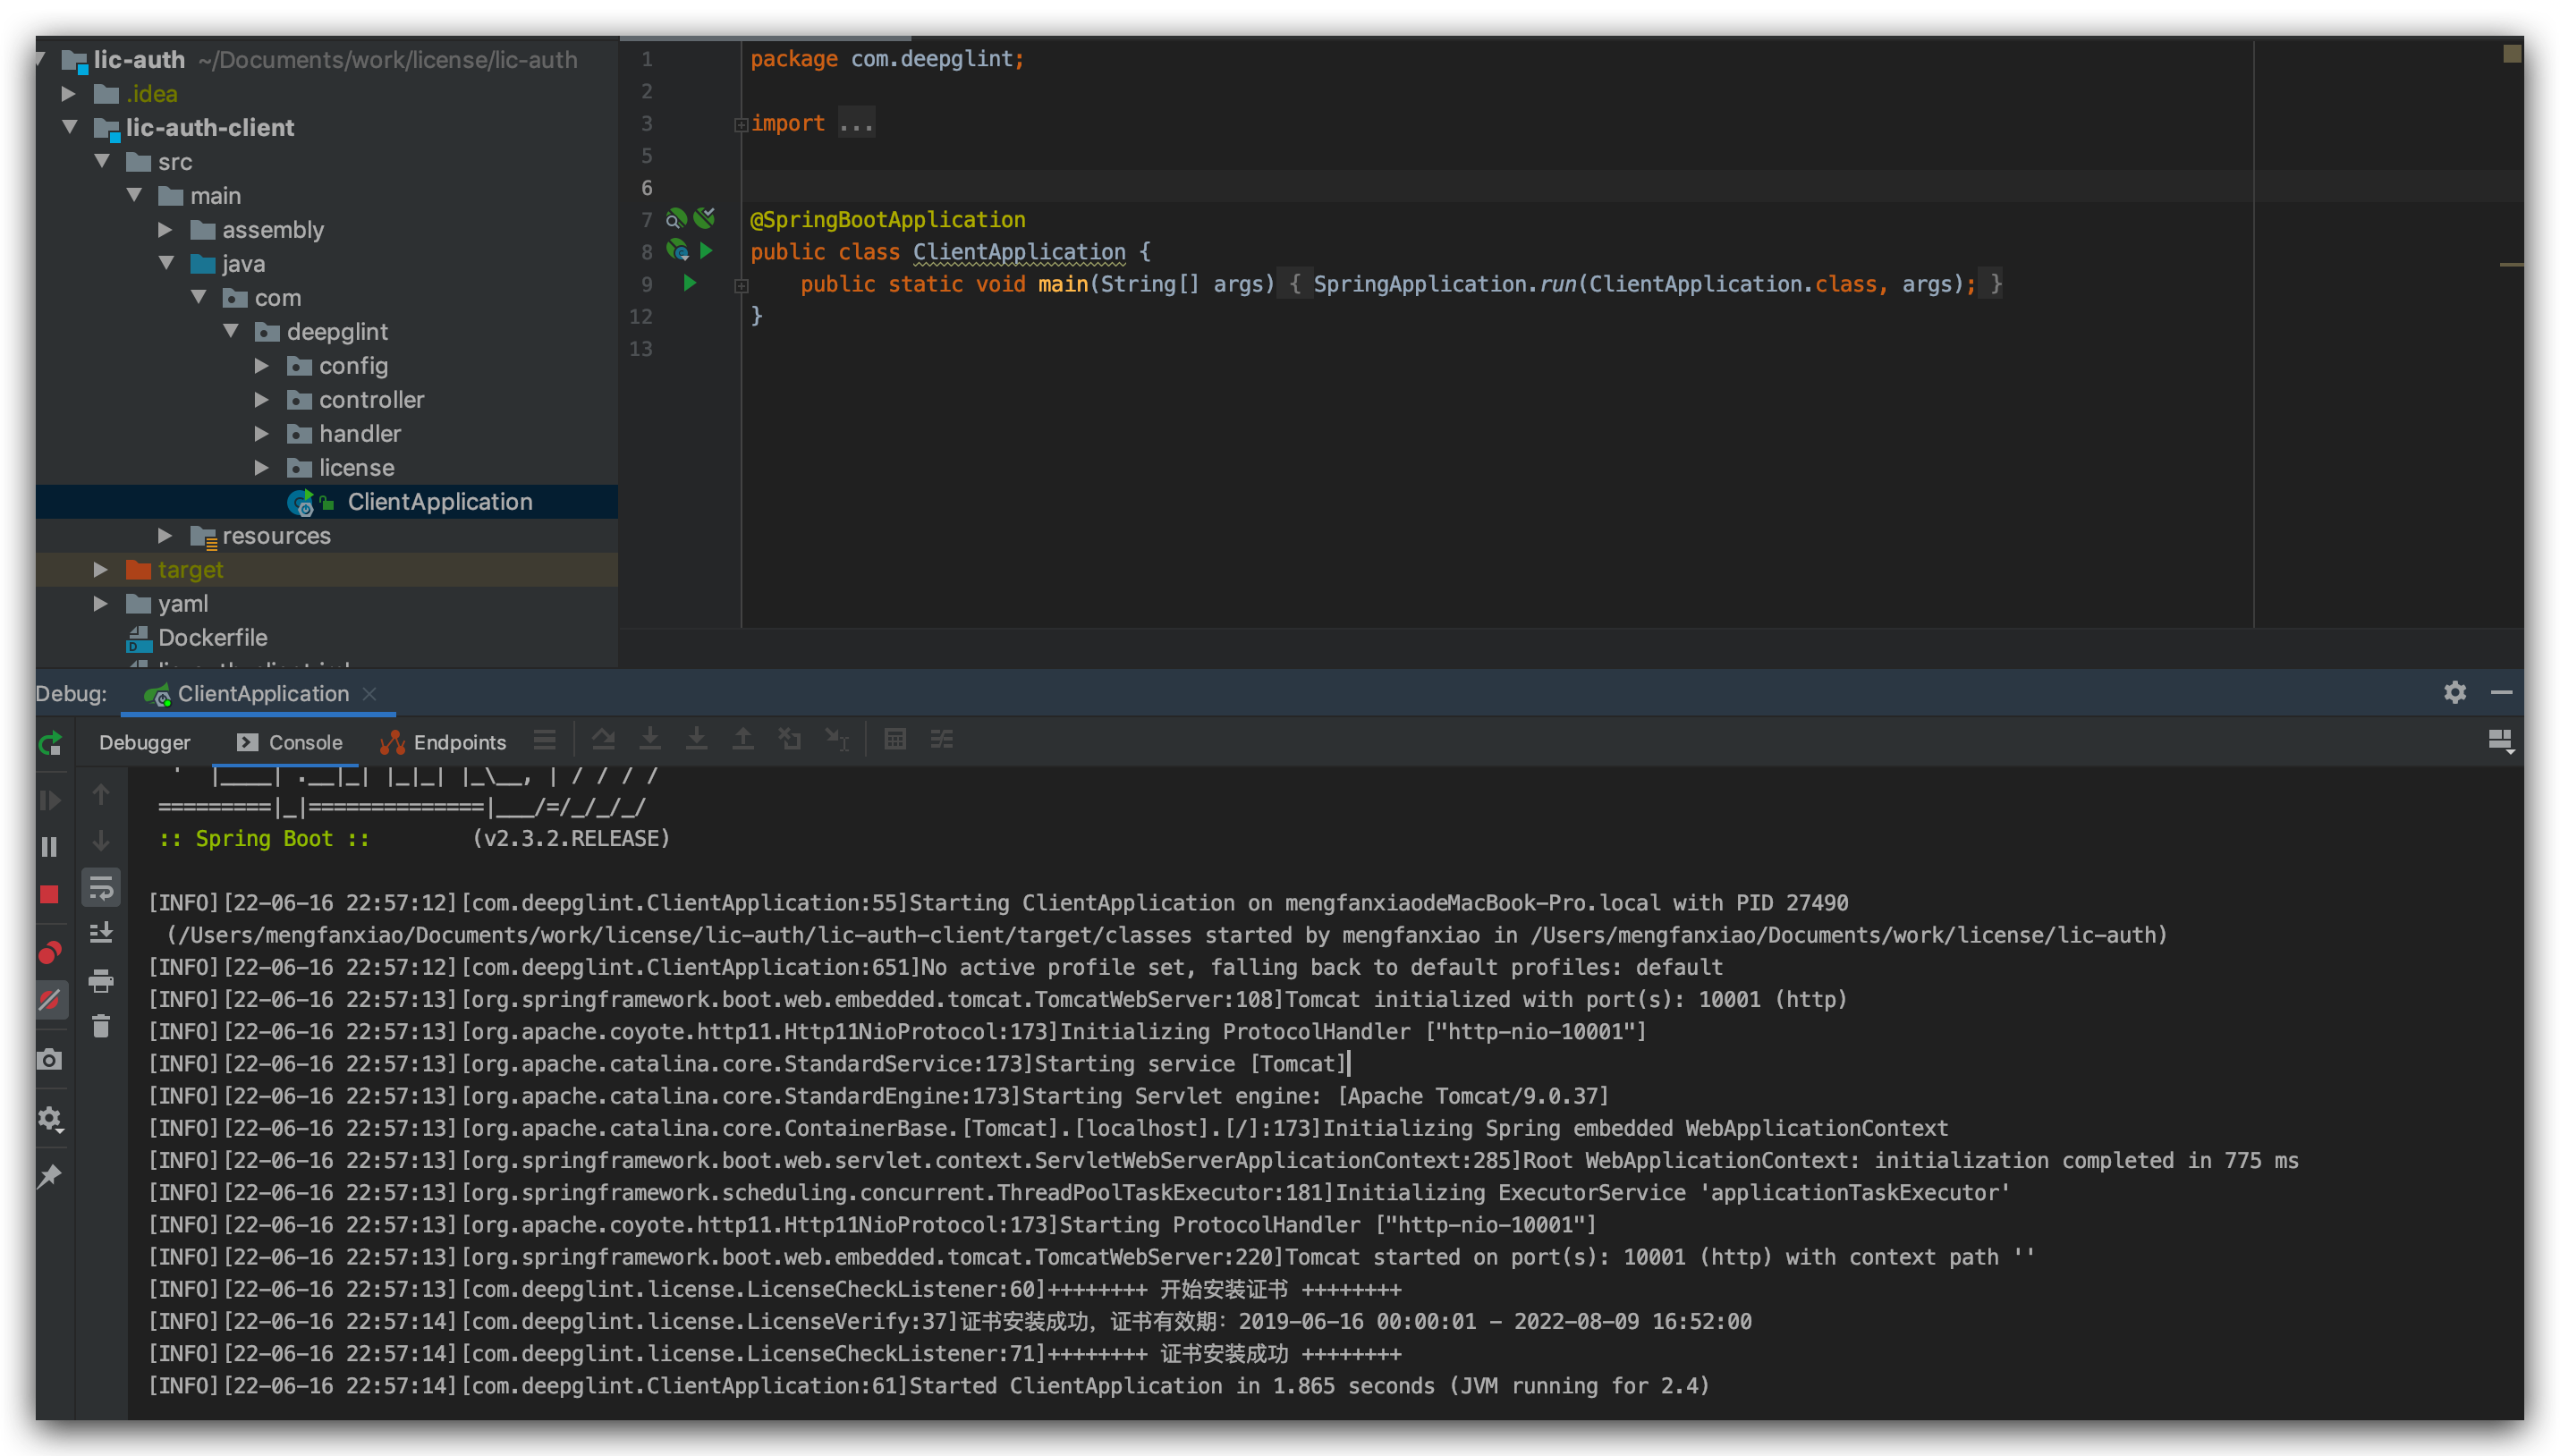
Task: Expand the target folder
Action: click(100, 569)
